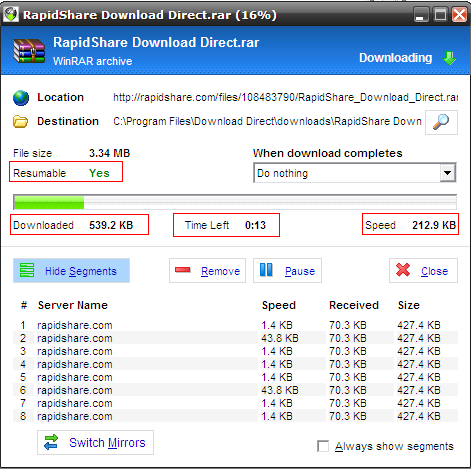Click the Switch Mirrors arrows icon
This screenshot has height=470, width=471.
(51, 442)
